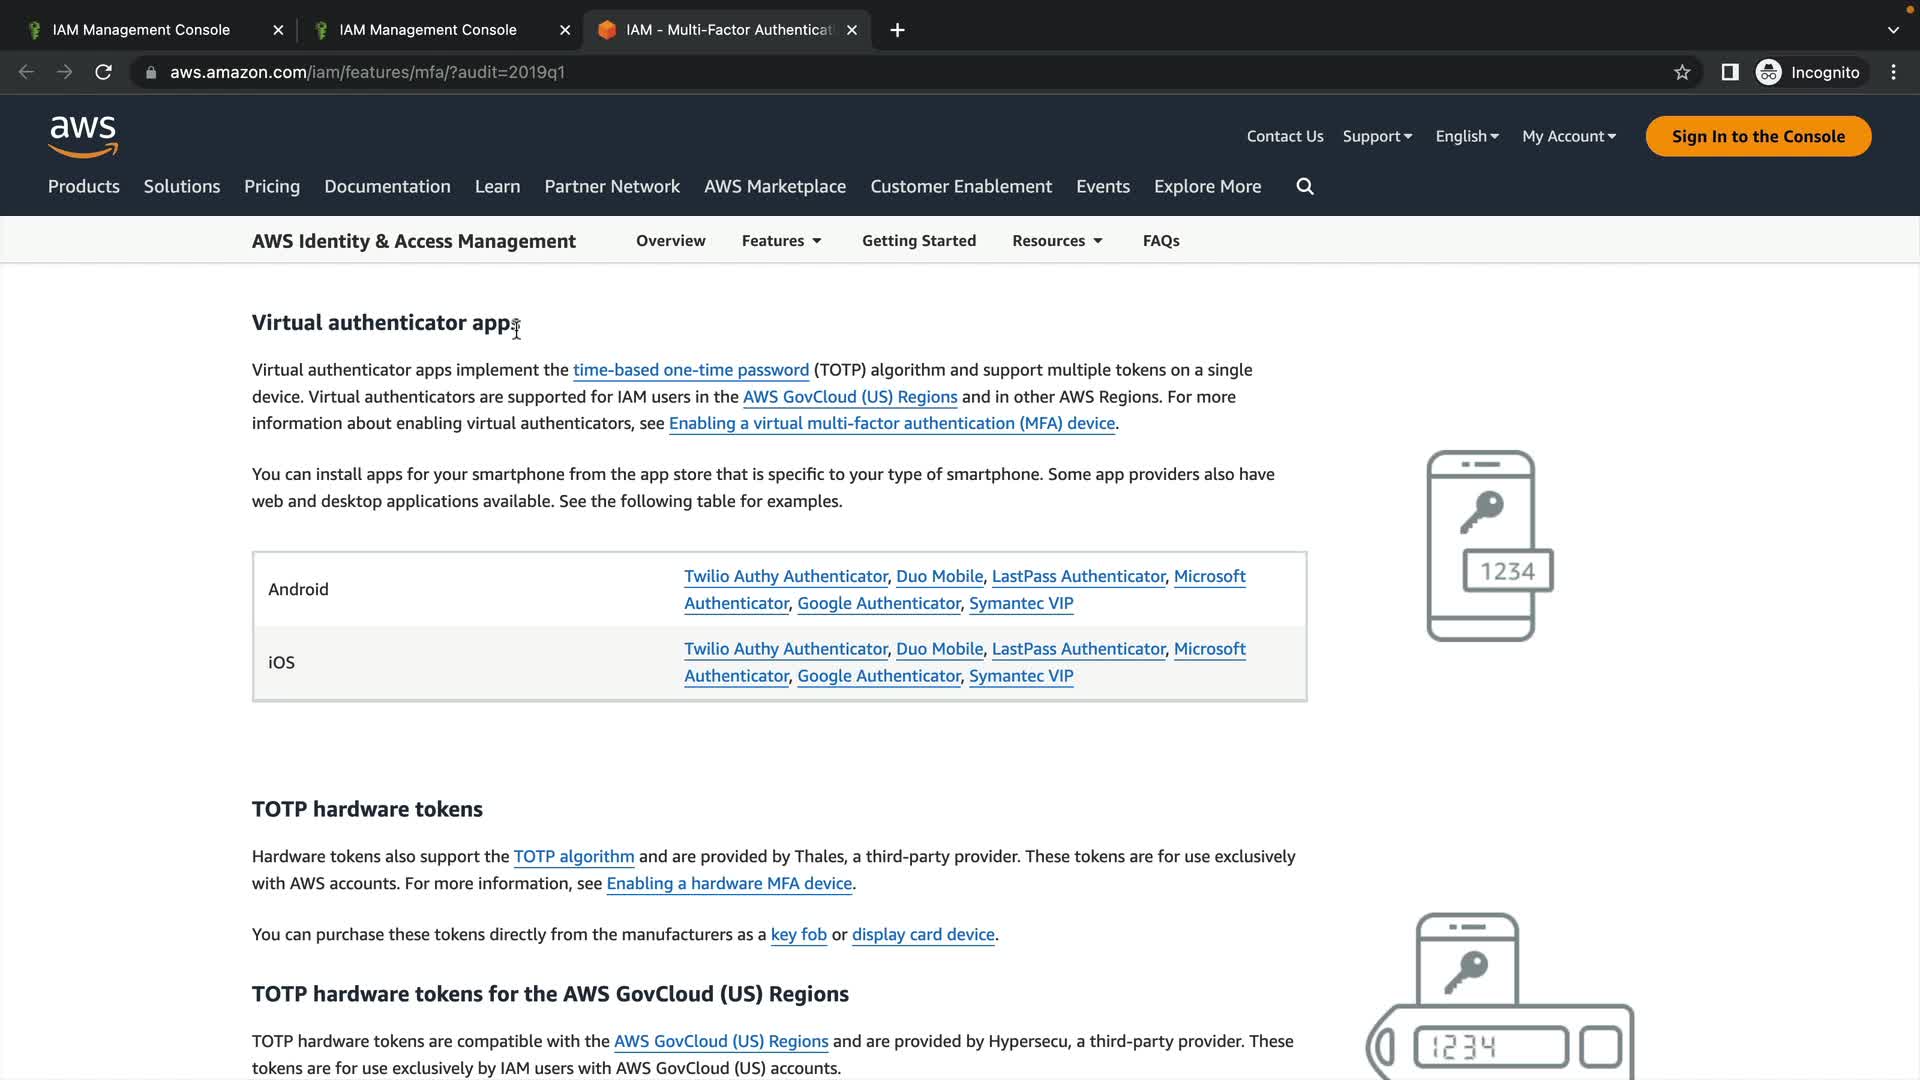Screen dimensions: 1920x1080
Task: Open the Products menu
Action: (84, 187)
